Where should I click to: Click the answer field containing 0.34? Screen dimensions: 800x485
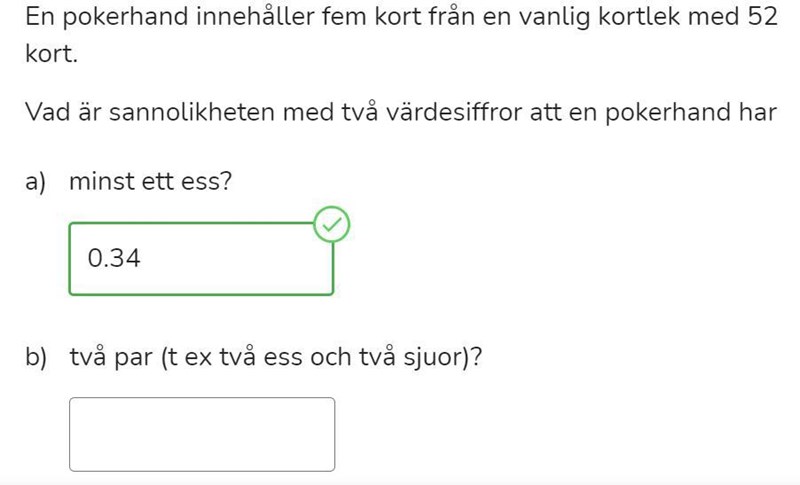click(200, 259)
